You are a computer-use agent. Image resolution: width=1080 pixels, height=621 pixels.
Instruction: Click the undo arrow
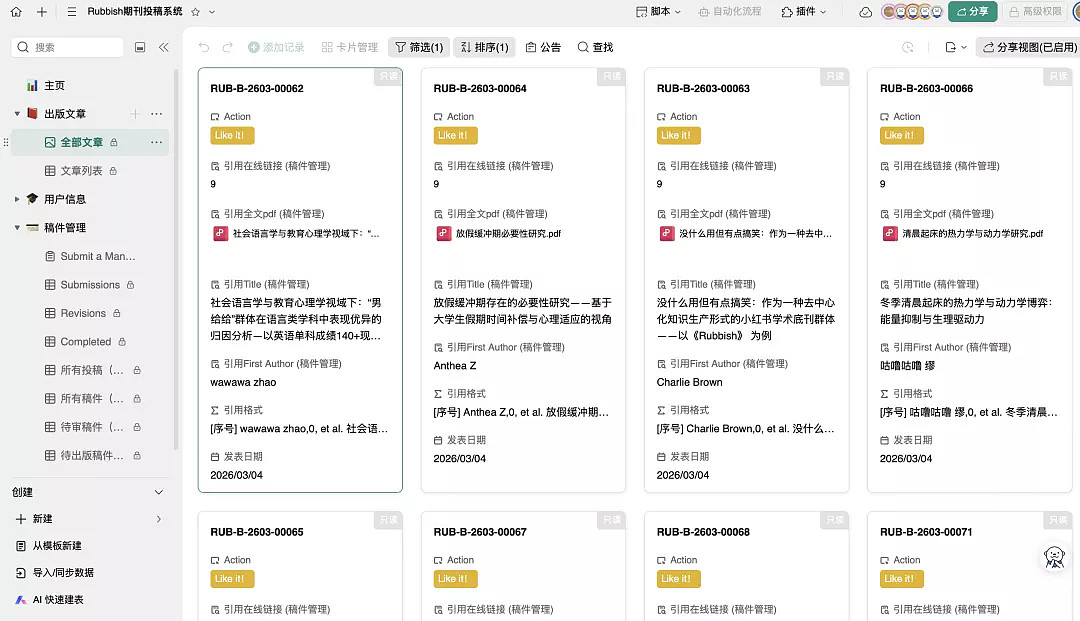204,47
